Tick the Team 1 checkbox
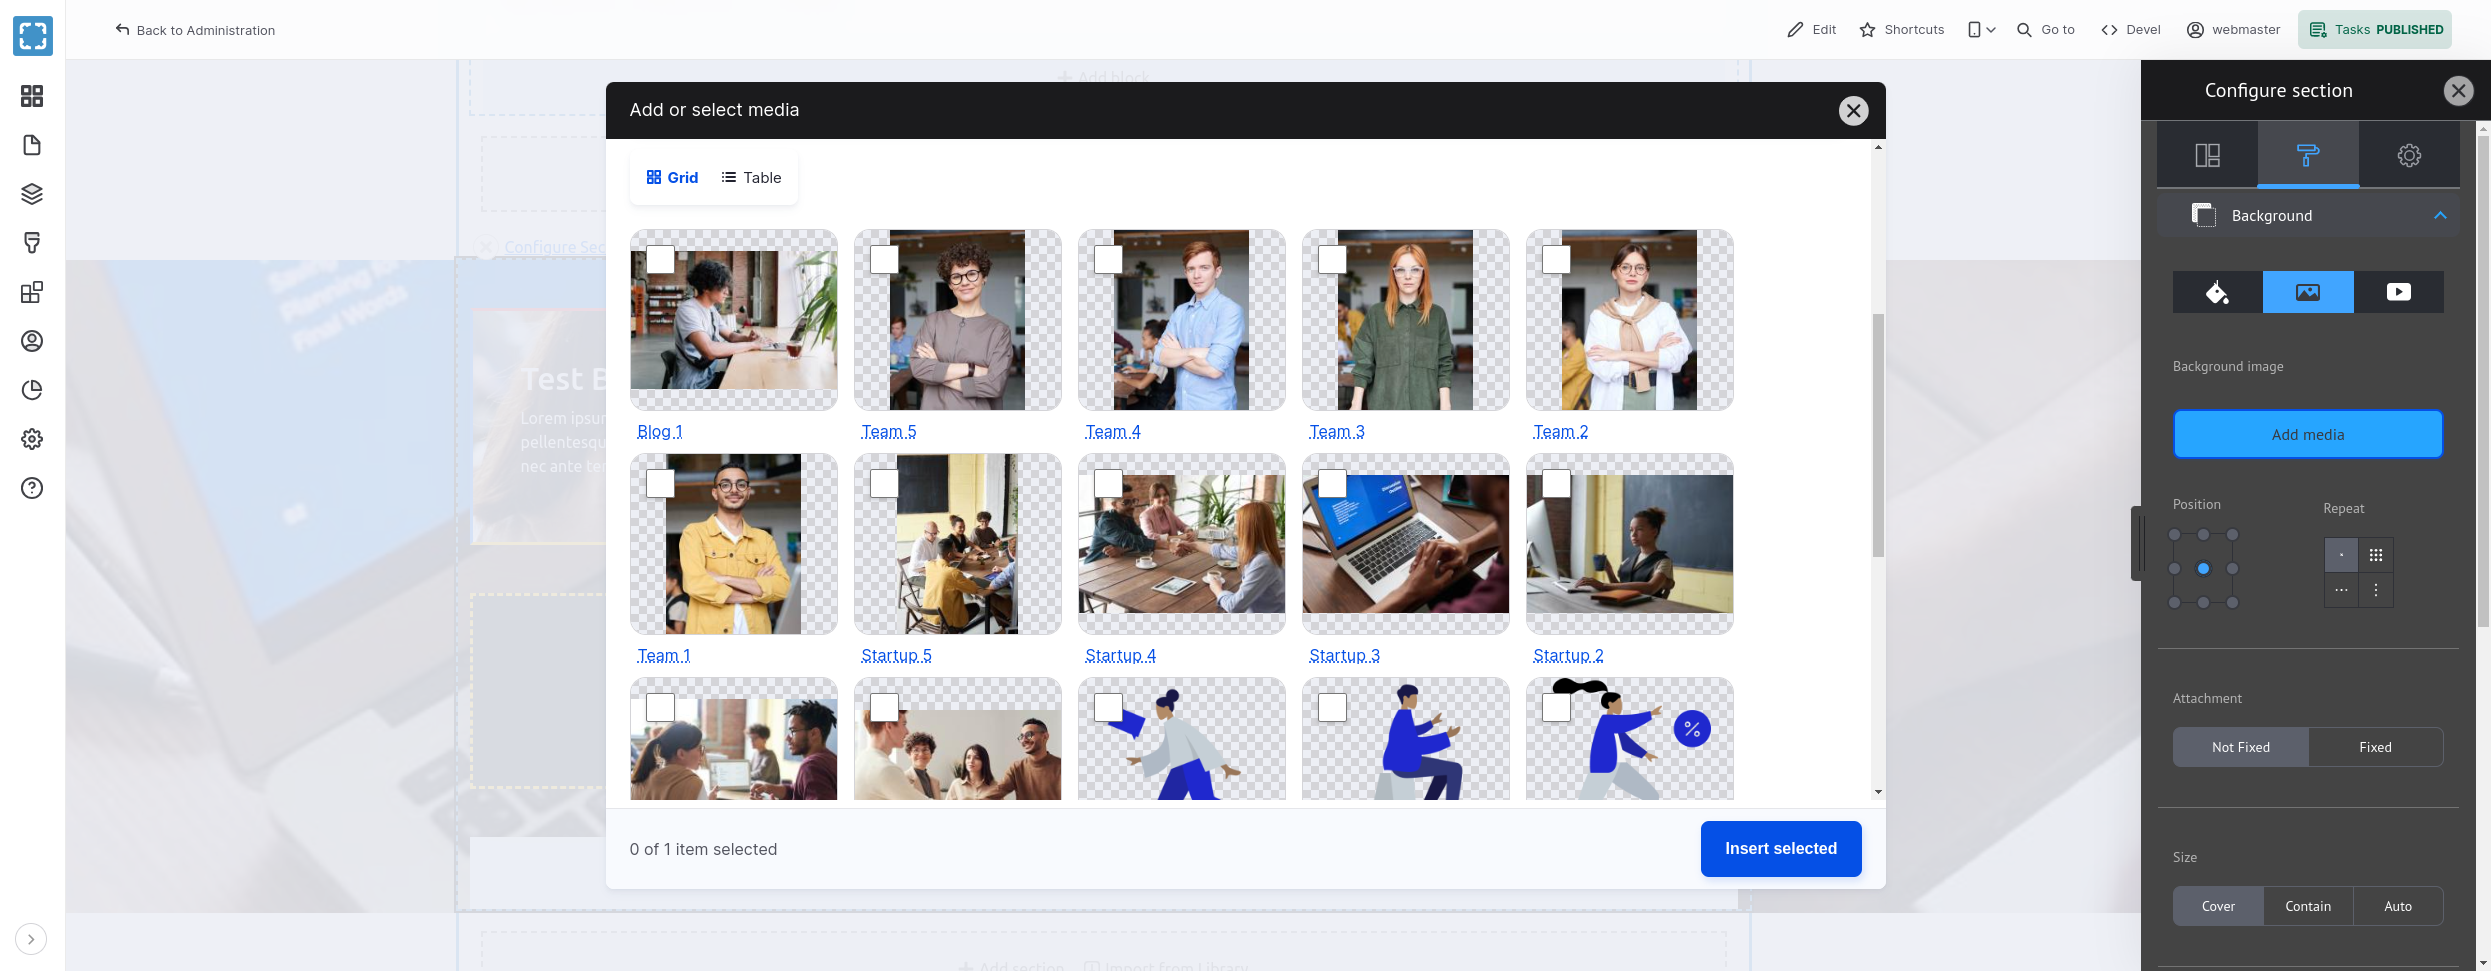The image size is (2491, 971). coord(660,484)
